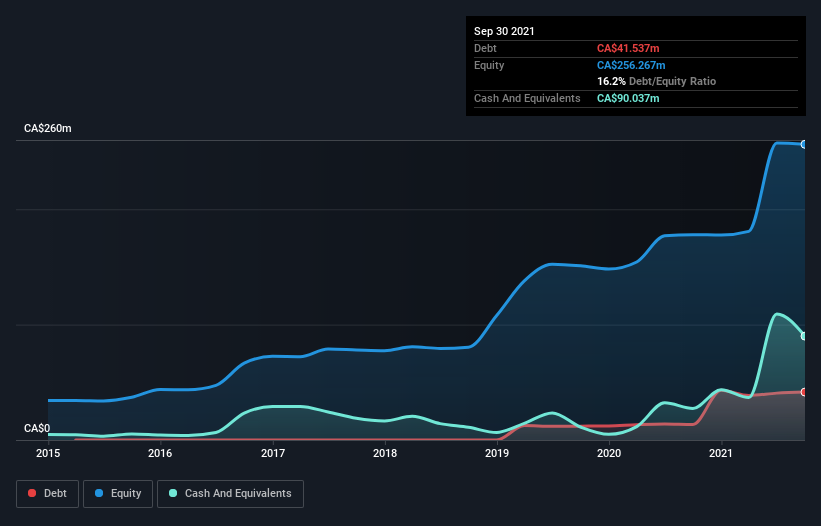Click the 2016 axis label
Viewport: 821px width, 526px height.
(x=160, y=453)
